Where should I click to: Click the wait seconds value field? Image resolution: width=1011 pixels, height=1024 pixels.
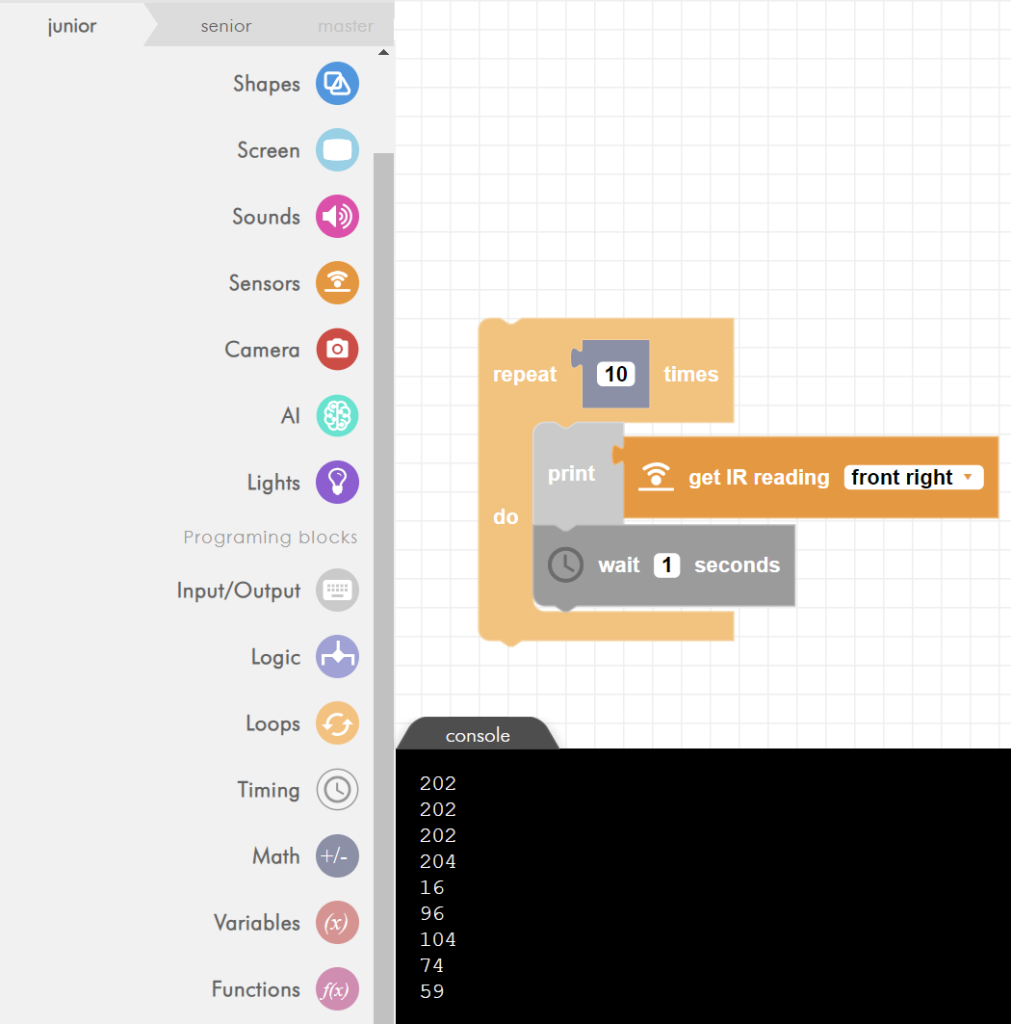tap(667, 565)
